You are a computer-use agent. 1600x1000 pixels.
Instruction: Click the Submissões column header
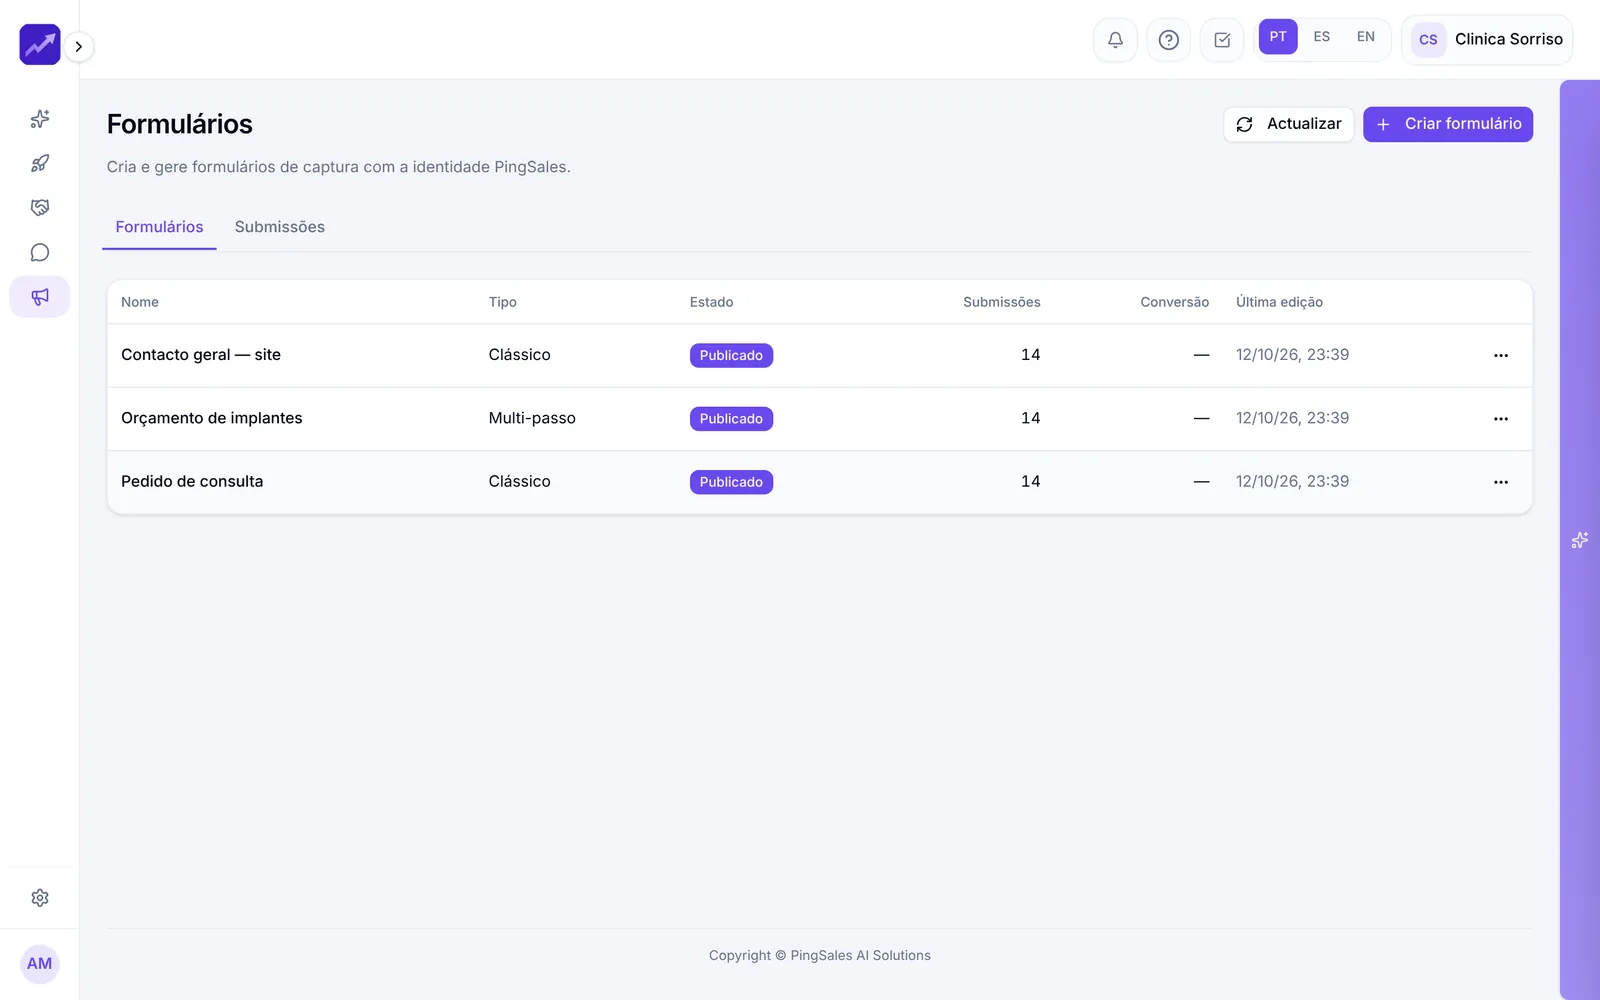1002,302
